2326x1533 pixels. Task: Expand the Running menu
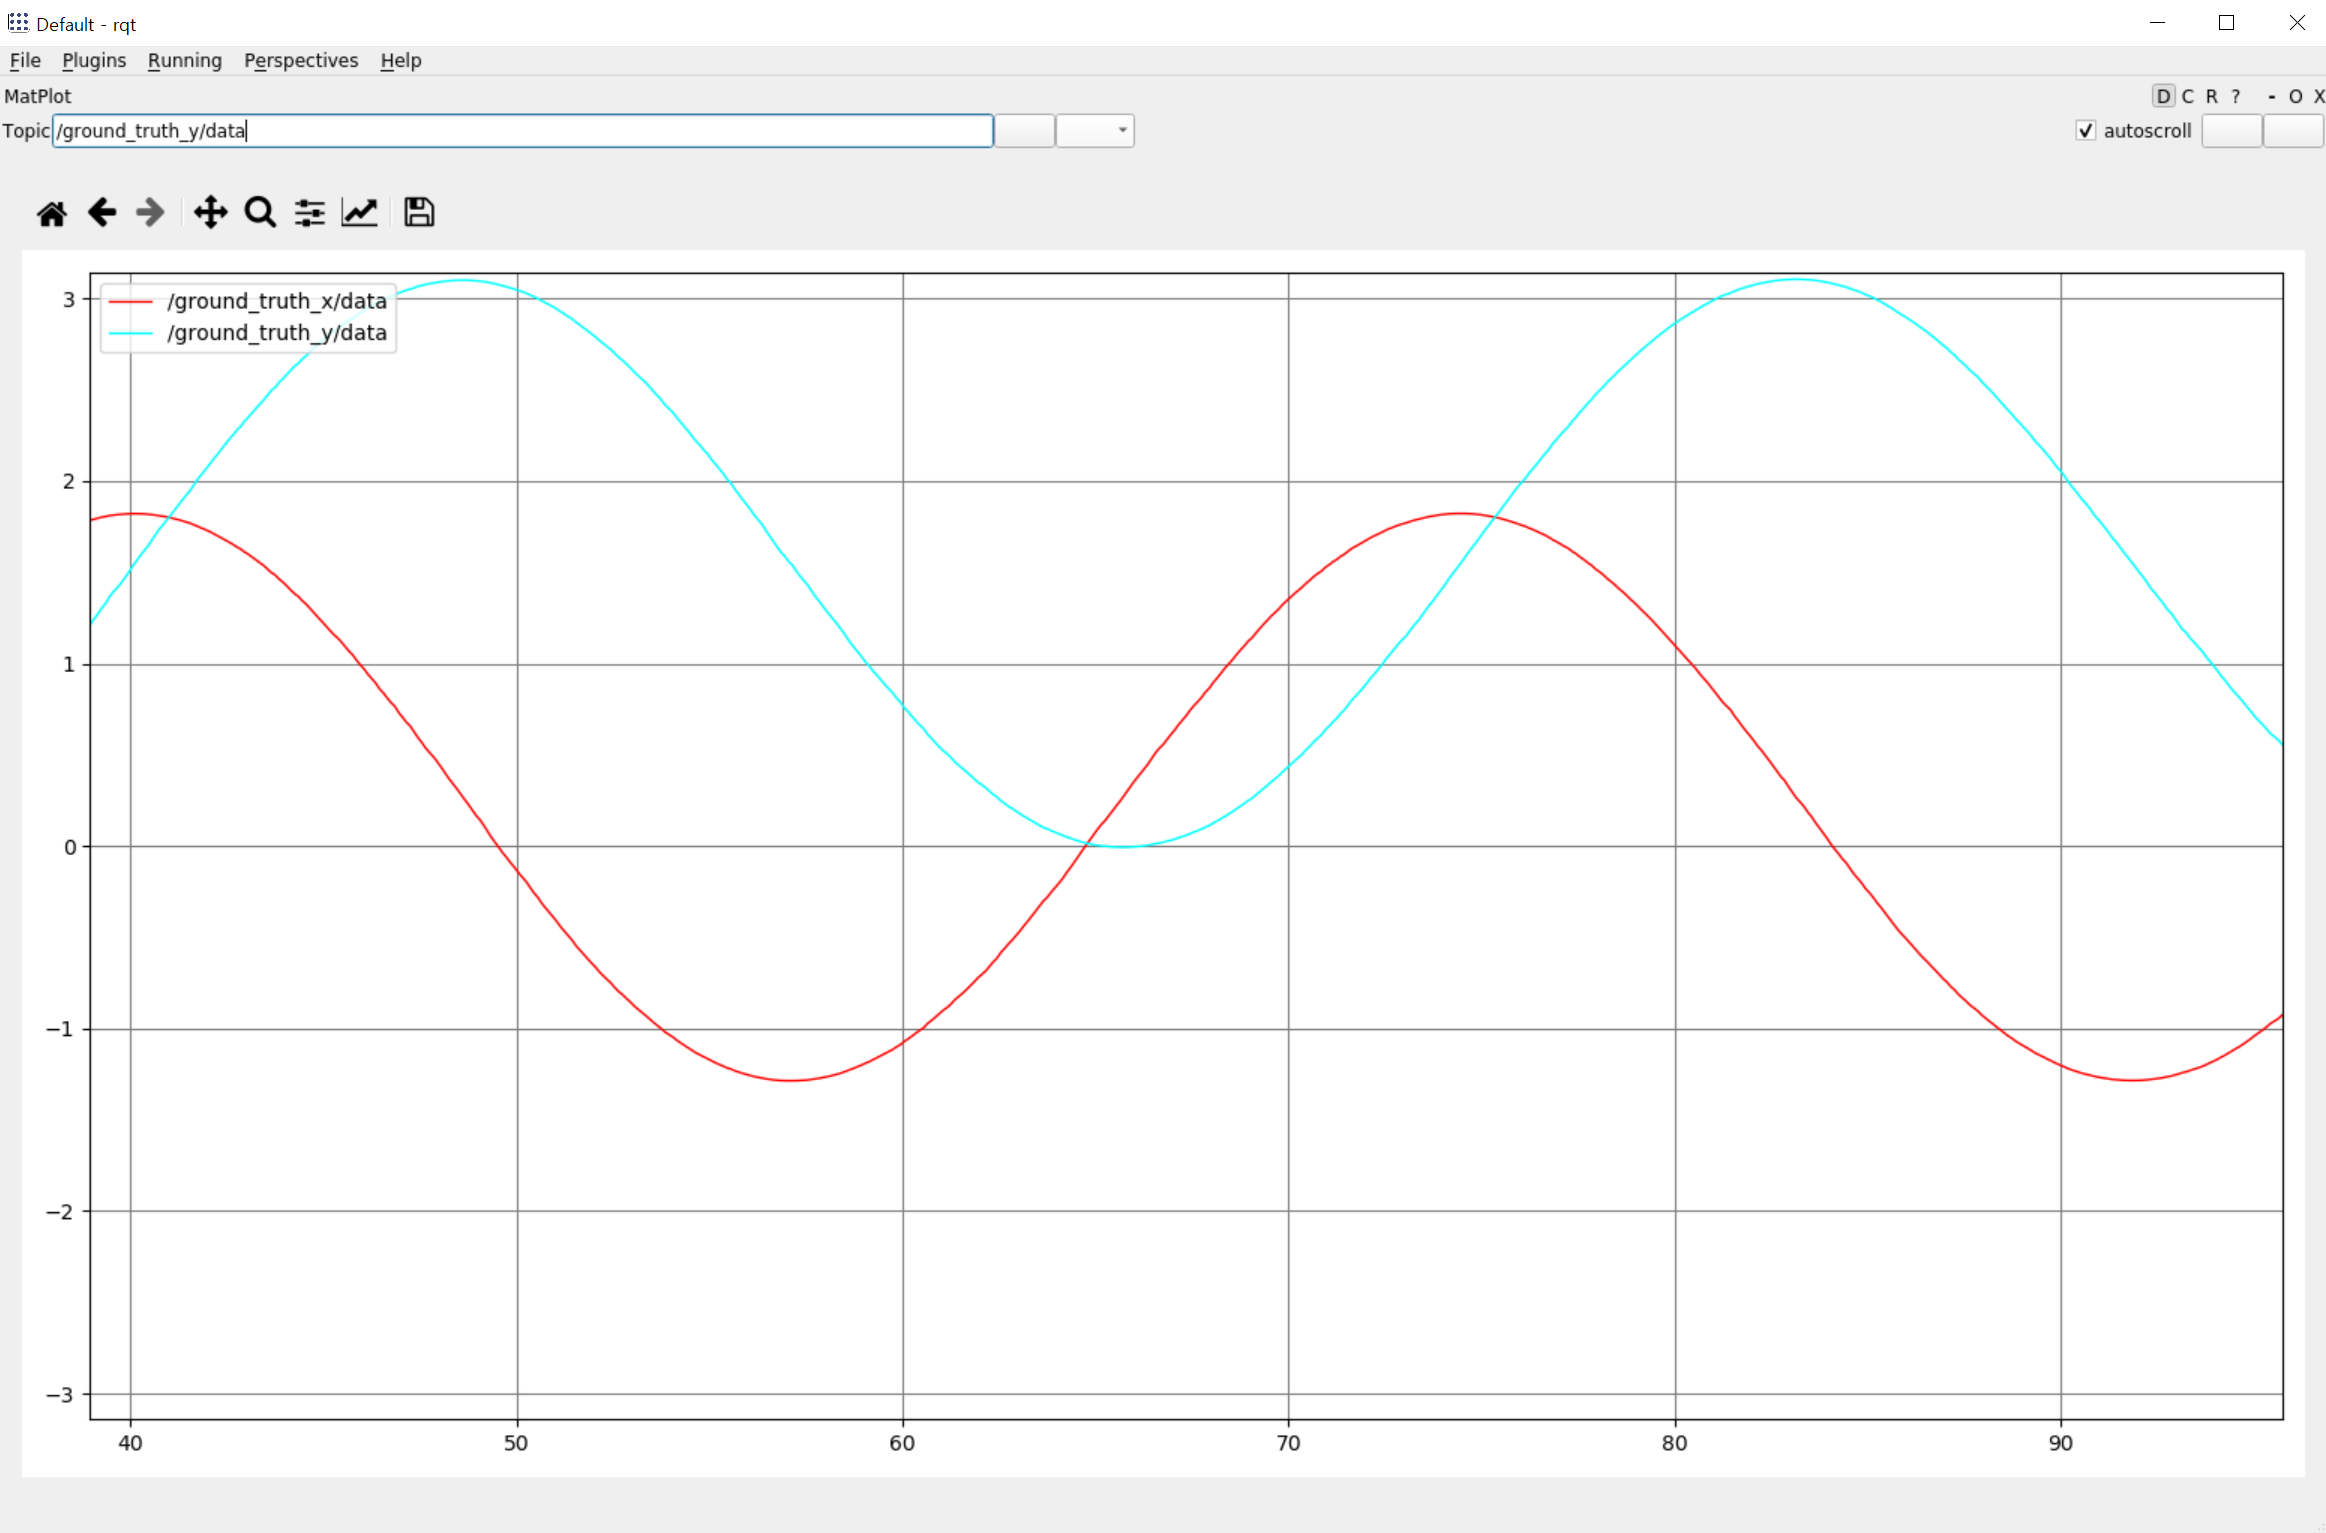pos(185,60)
